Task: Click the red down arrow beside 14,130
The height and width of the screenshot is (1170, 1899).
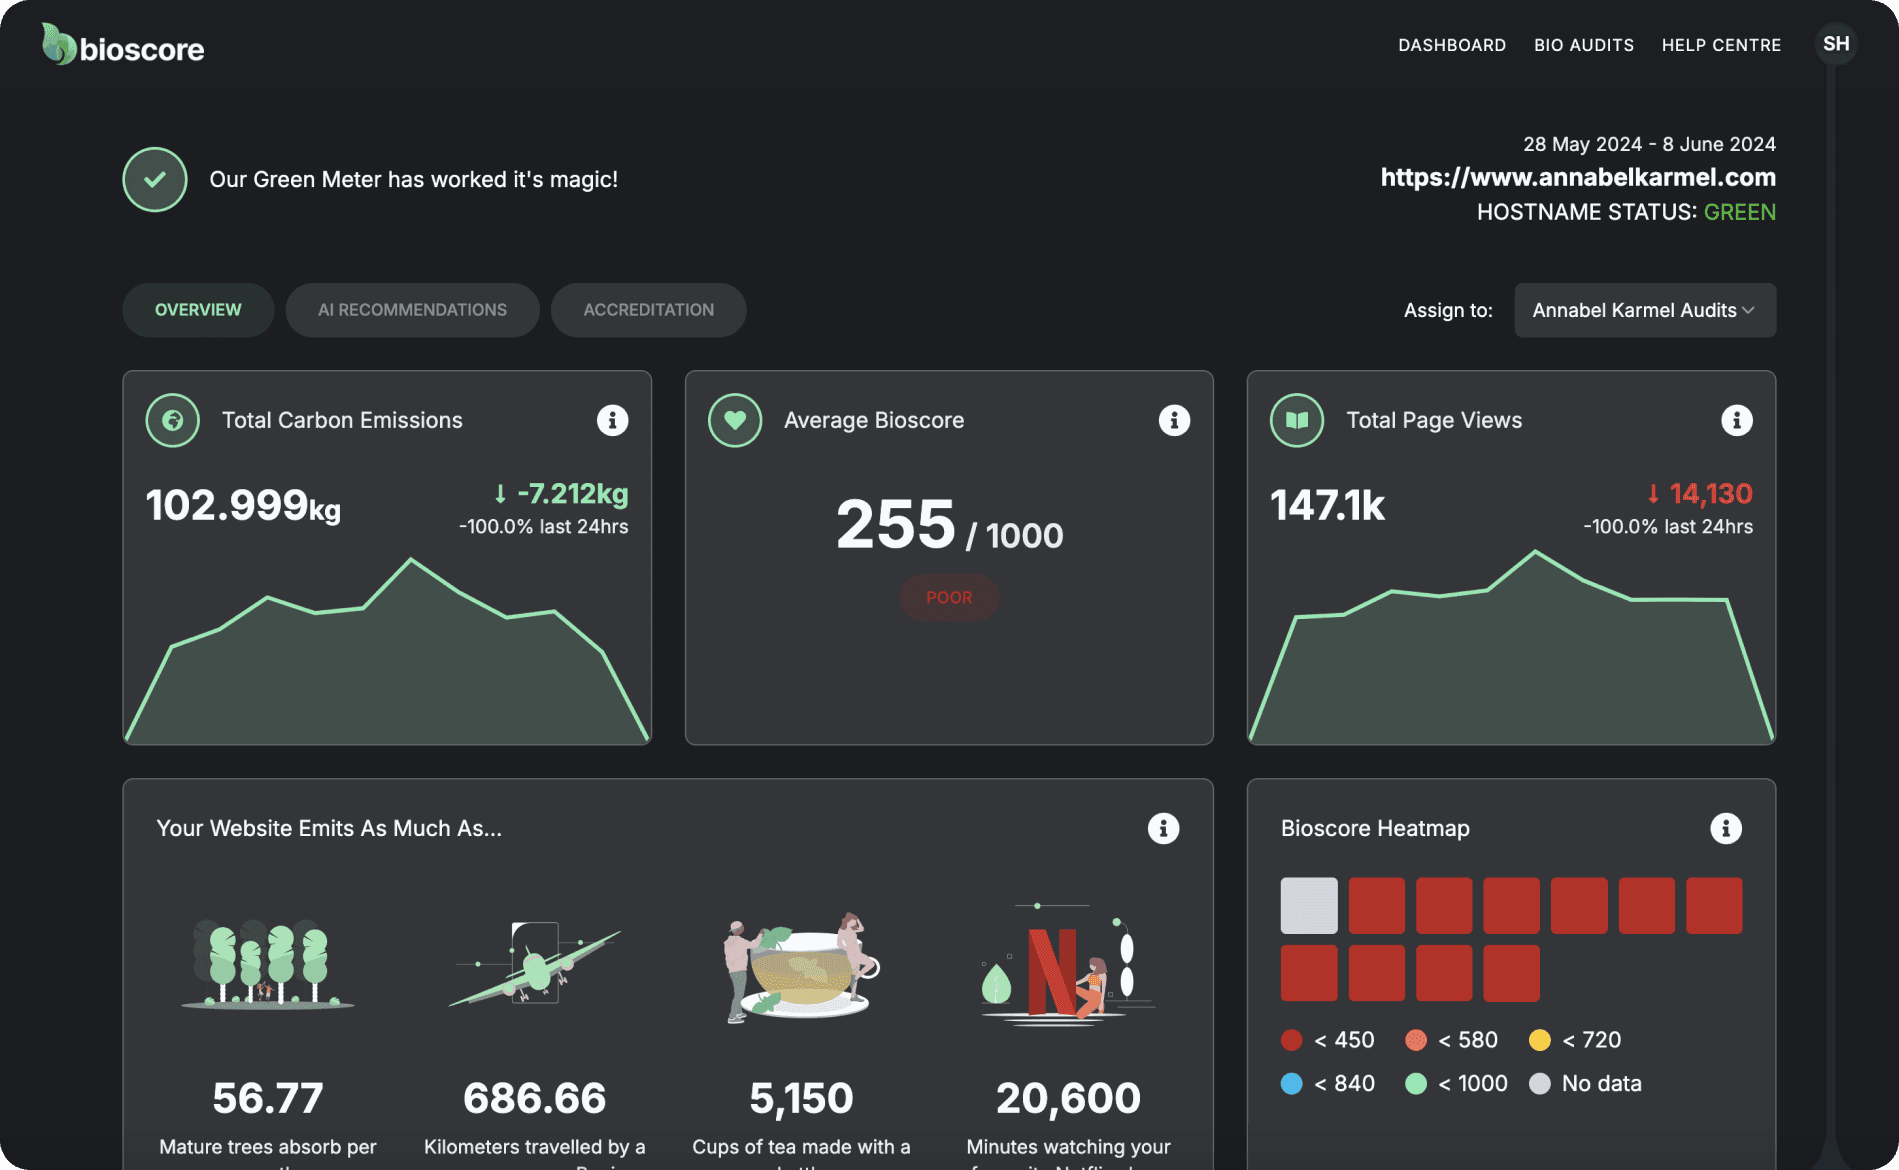Action: coord(1653,493)
